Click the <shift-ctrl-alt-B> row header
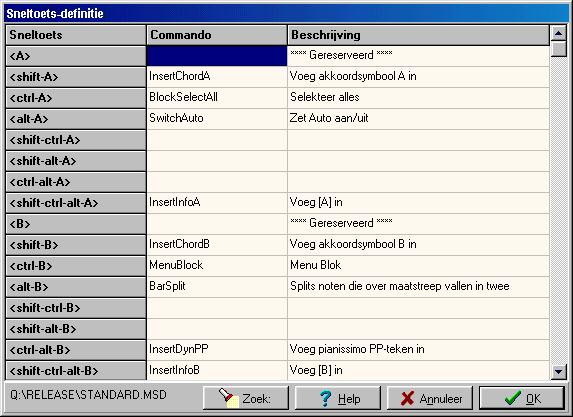This screenshot has height=417, width=573. click(x=76, y=371)
